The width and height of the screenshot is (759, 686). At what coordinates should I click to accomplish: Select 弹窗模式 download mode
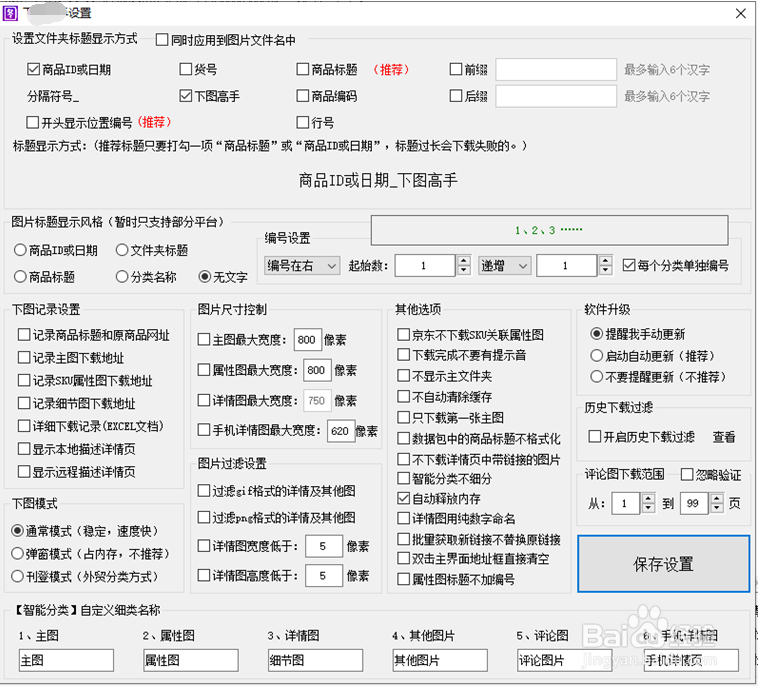pyautogui.click(x=17, y=553)
